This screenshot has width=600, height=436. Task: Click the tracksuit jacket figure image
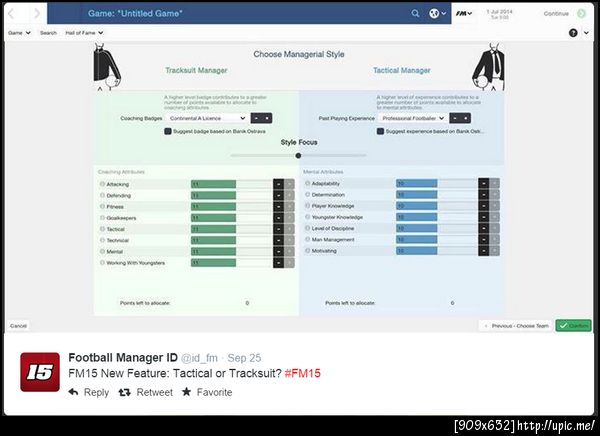click(107, 67)
